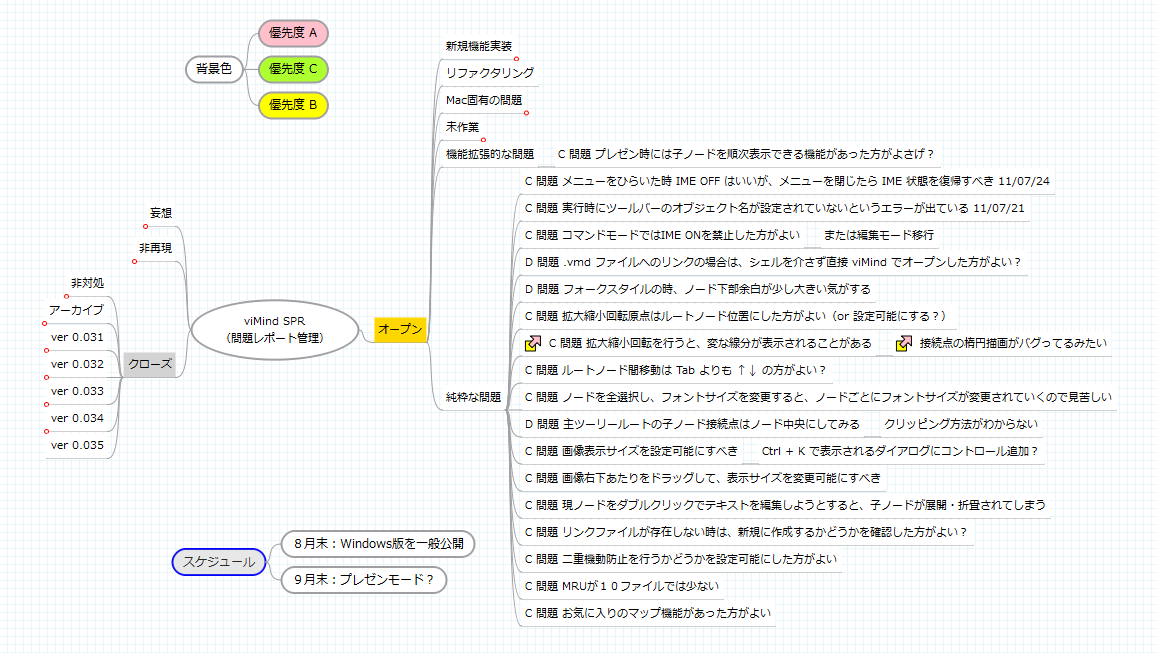Select the 純粋な問題 node
This screenshot has height=653, width=1156.
point(473,397)
